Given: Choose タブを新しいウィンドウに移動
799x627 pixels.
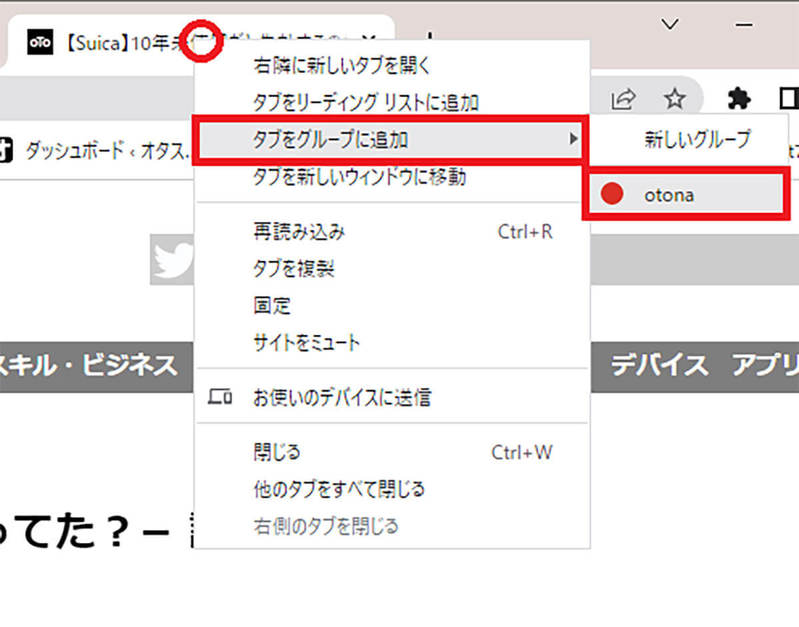Looking at the screenshot, I should pyautogui.click(x=392, y=177).
